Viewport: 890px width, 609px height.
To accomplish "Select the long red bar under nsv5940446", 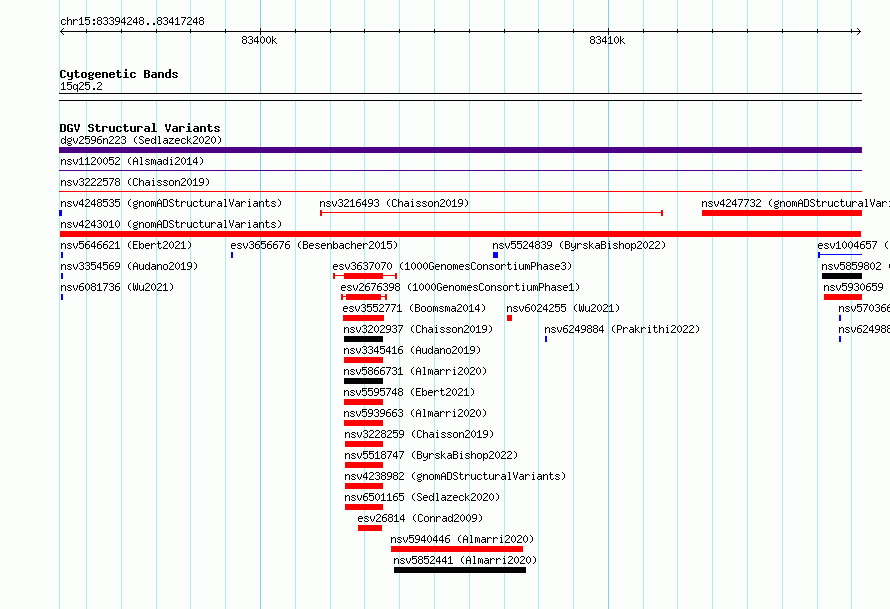I will tap(457, 549).
